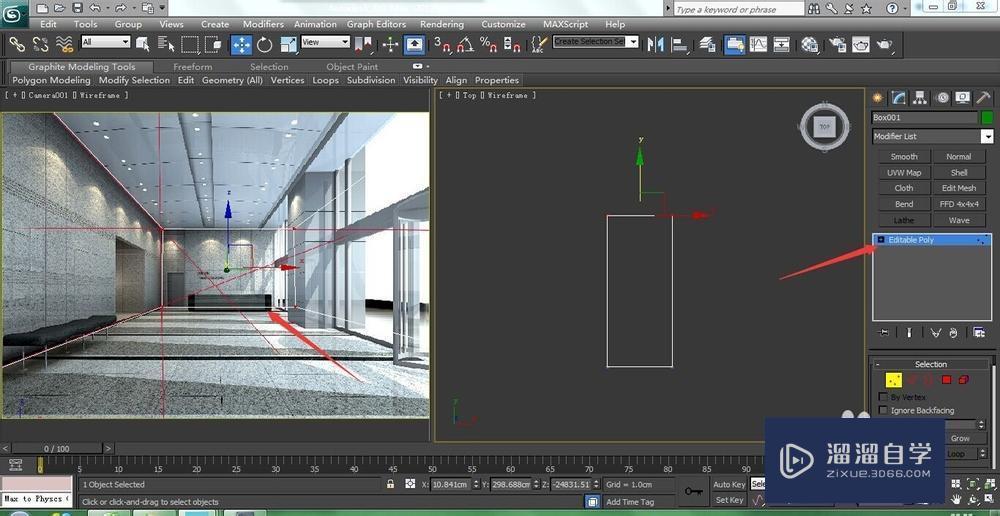Apply the Shell modifier button
The image size is (1000, 516).
tap(959, 172)
